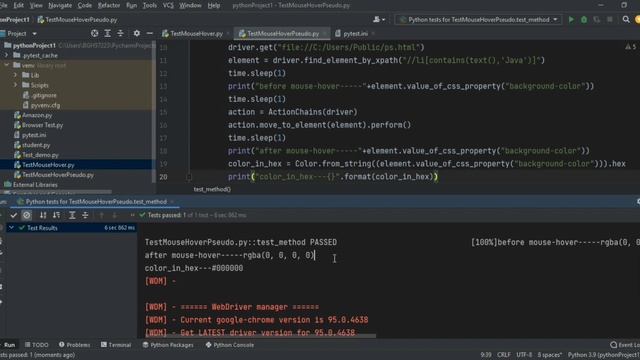Viewport: 640px width, 360px height.
Task: Expand all in Project tool window
Action: [107, 33]
